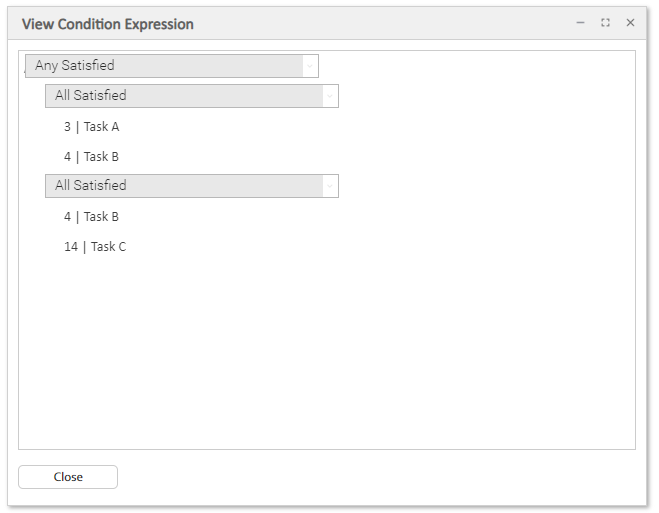Select the 14 | Task C condition
Image resolution: width=659 pixels, height=513 pixels.
95,247
